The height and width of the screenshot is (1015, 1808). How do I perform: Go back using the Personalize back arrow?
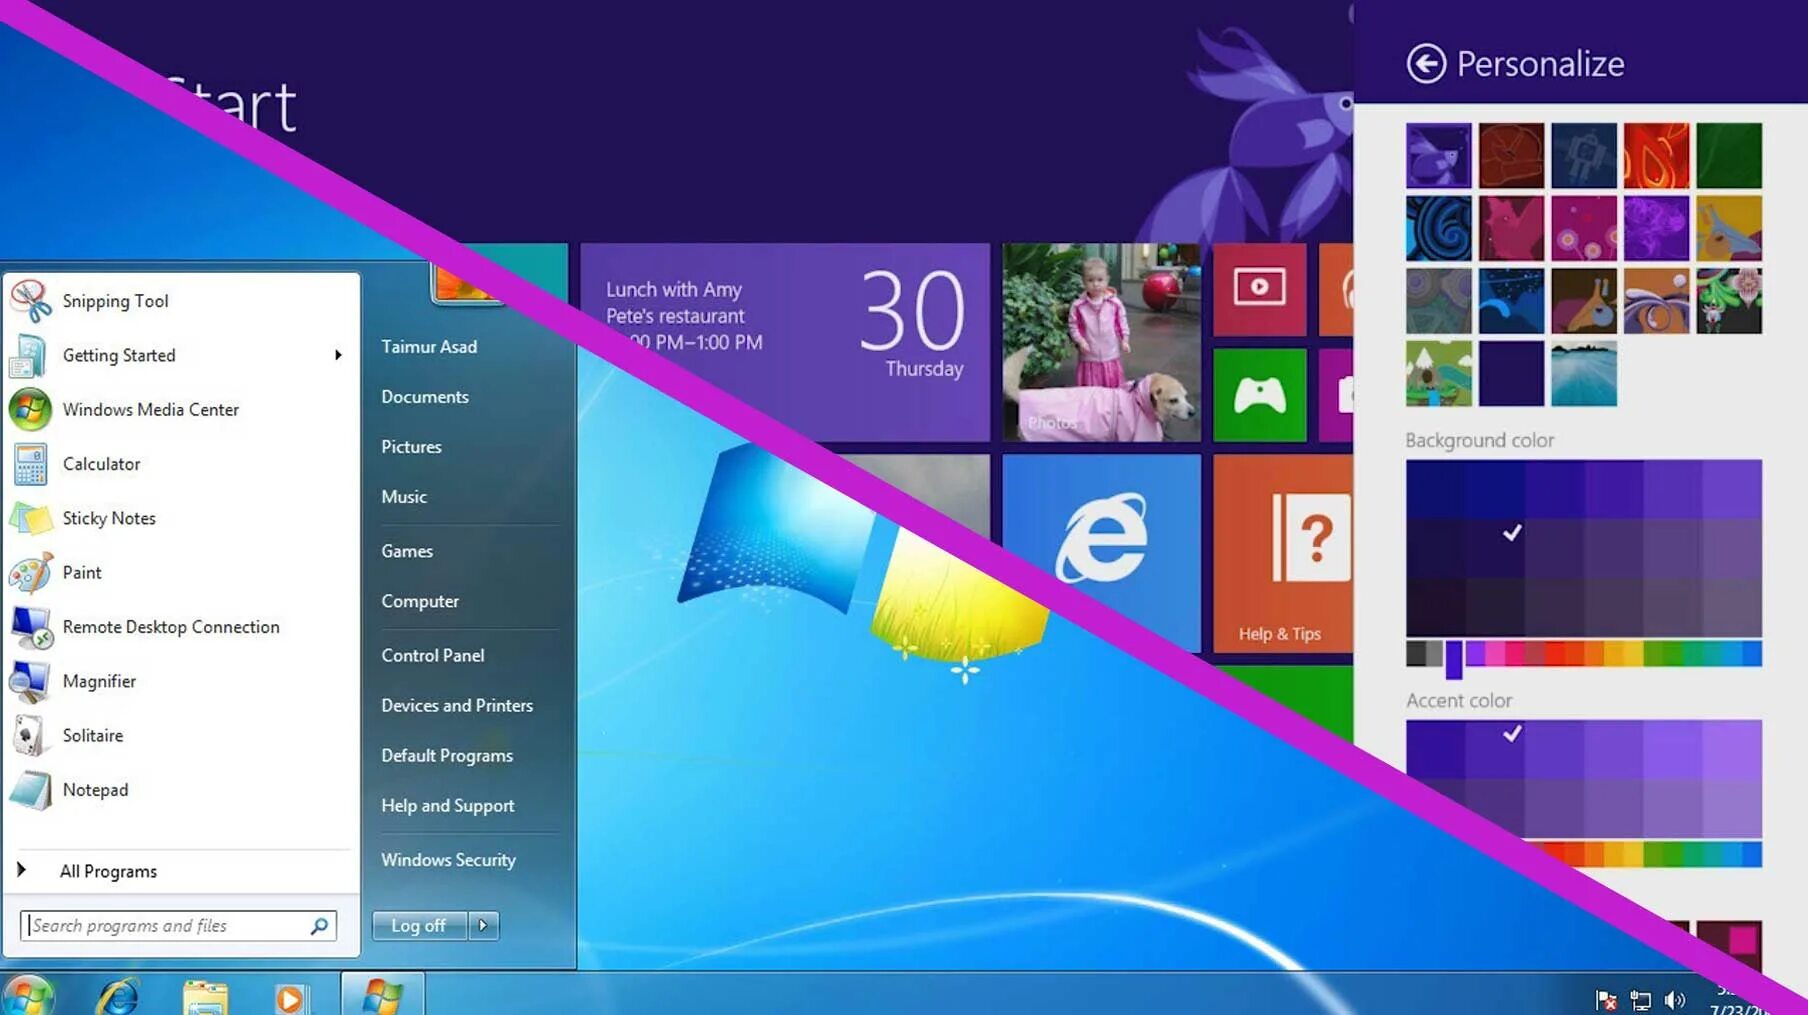(x=1426, y=64)
